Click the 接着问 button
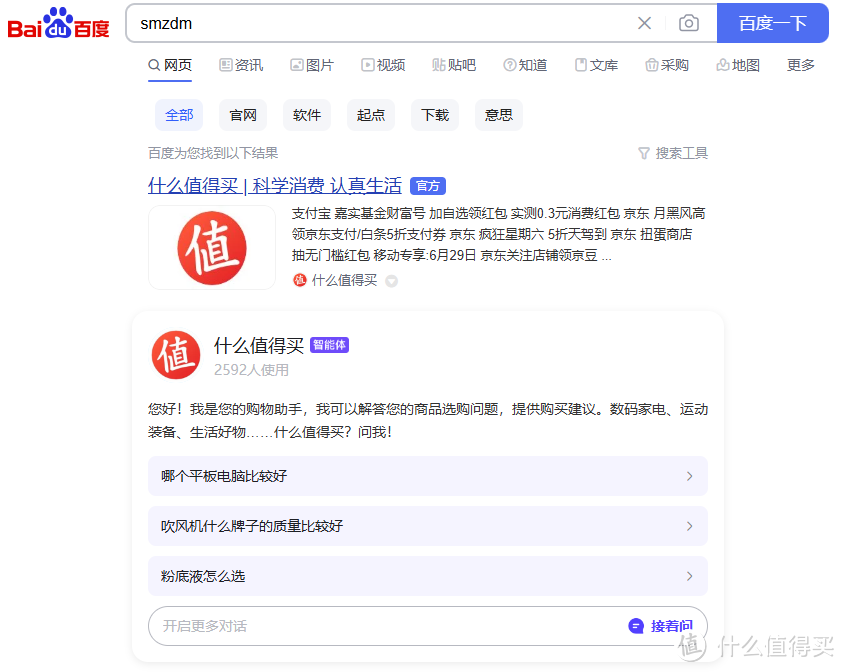Viewport: 844px width, 672px height. [x=661, y=626]
